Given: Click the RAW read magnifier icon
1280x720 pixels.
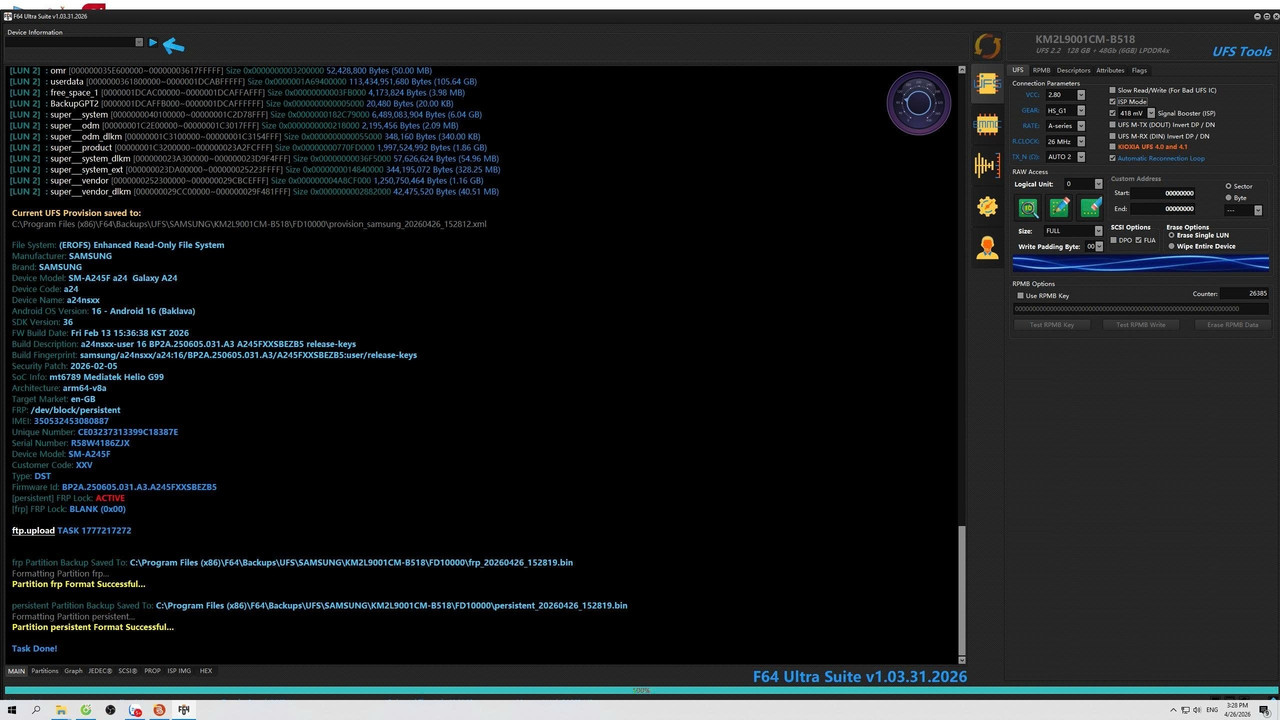Looking at the screenshot, I should 1028,207.
